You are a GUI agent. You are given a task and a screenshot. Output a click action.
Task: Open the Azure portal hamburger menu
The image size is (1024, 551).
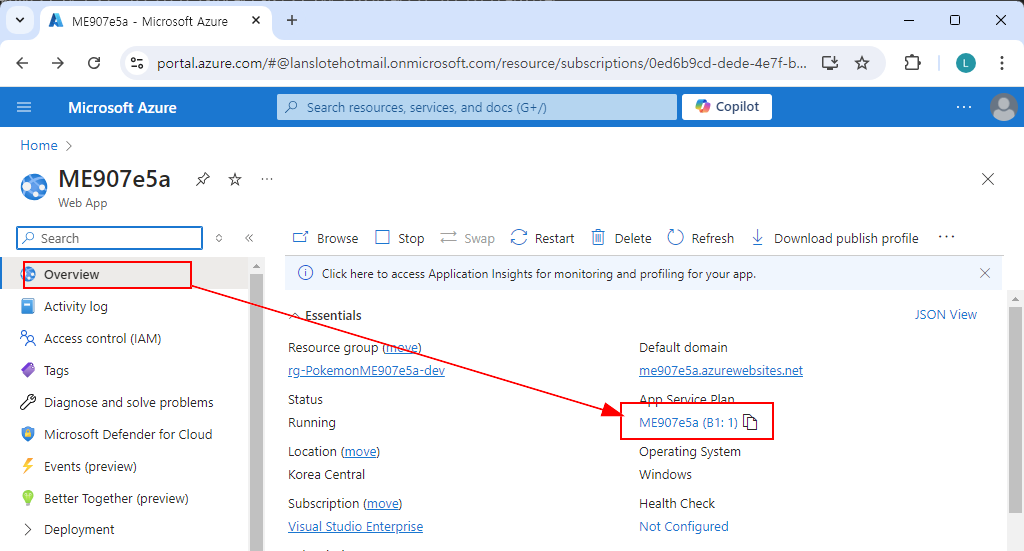click(24, 107)
